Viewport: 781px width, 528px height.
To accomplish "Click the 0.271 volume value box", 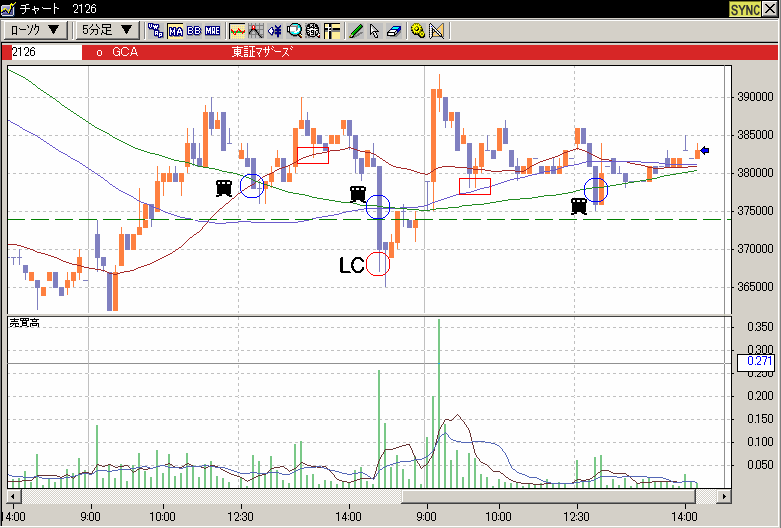I will click(x=756, y=361).
